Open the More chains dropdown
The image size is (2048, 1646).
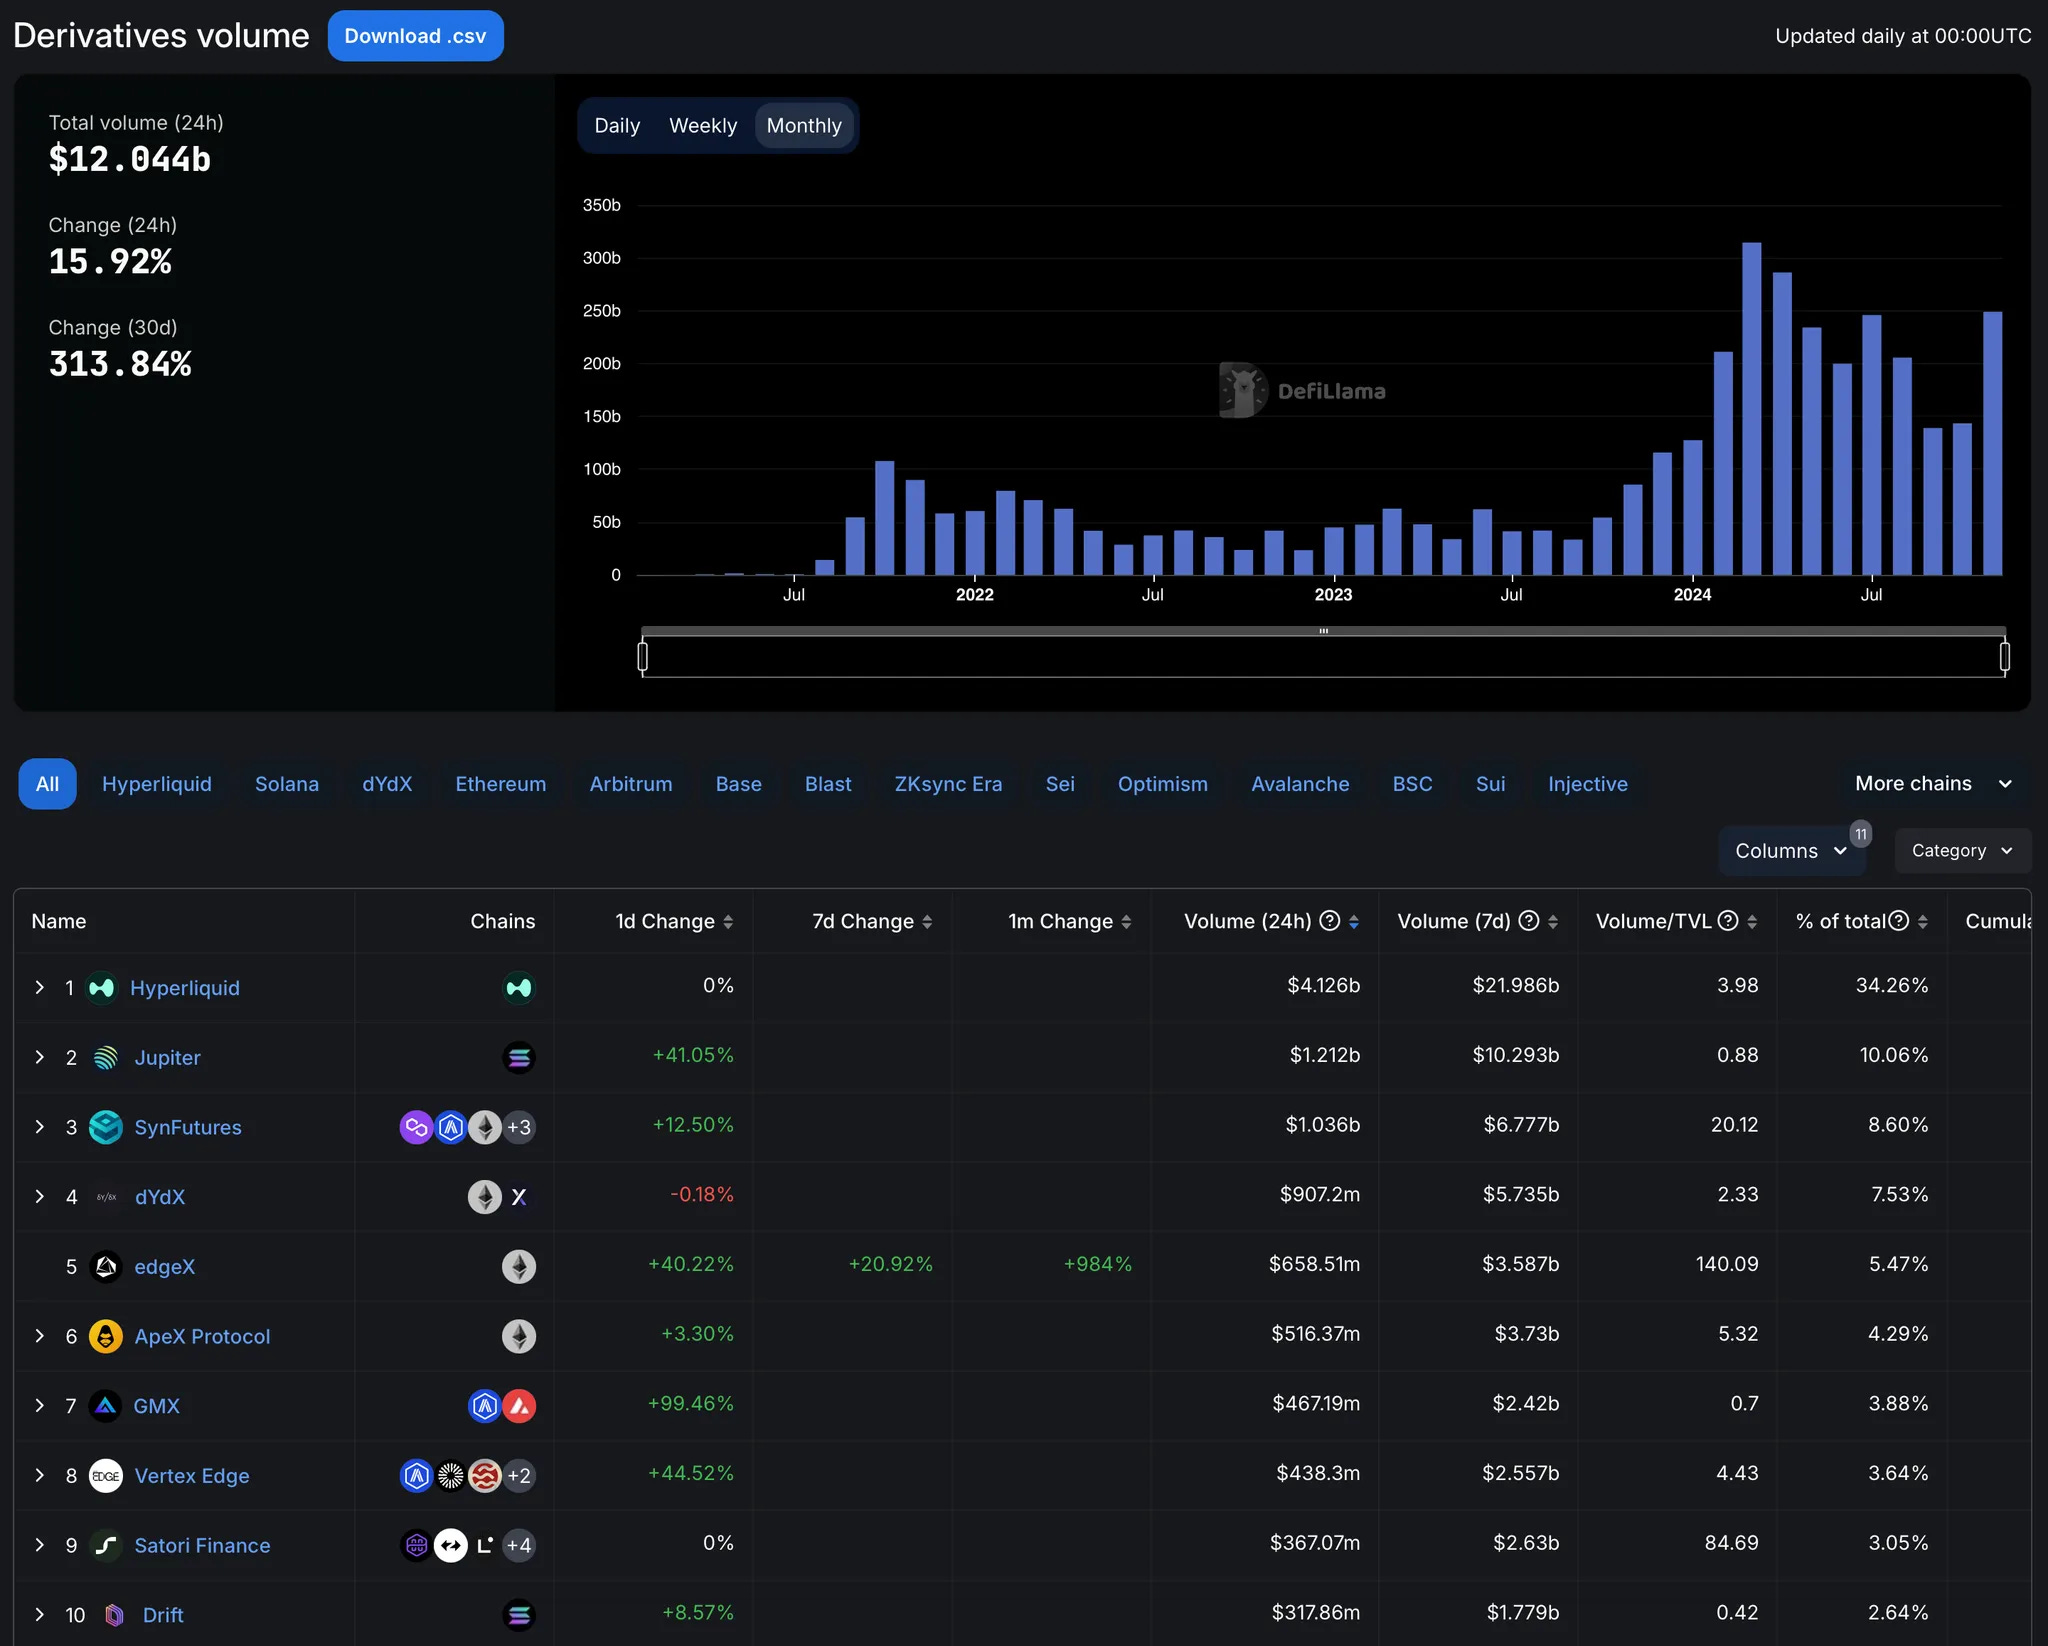click(1934, 784)
